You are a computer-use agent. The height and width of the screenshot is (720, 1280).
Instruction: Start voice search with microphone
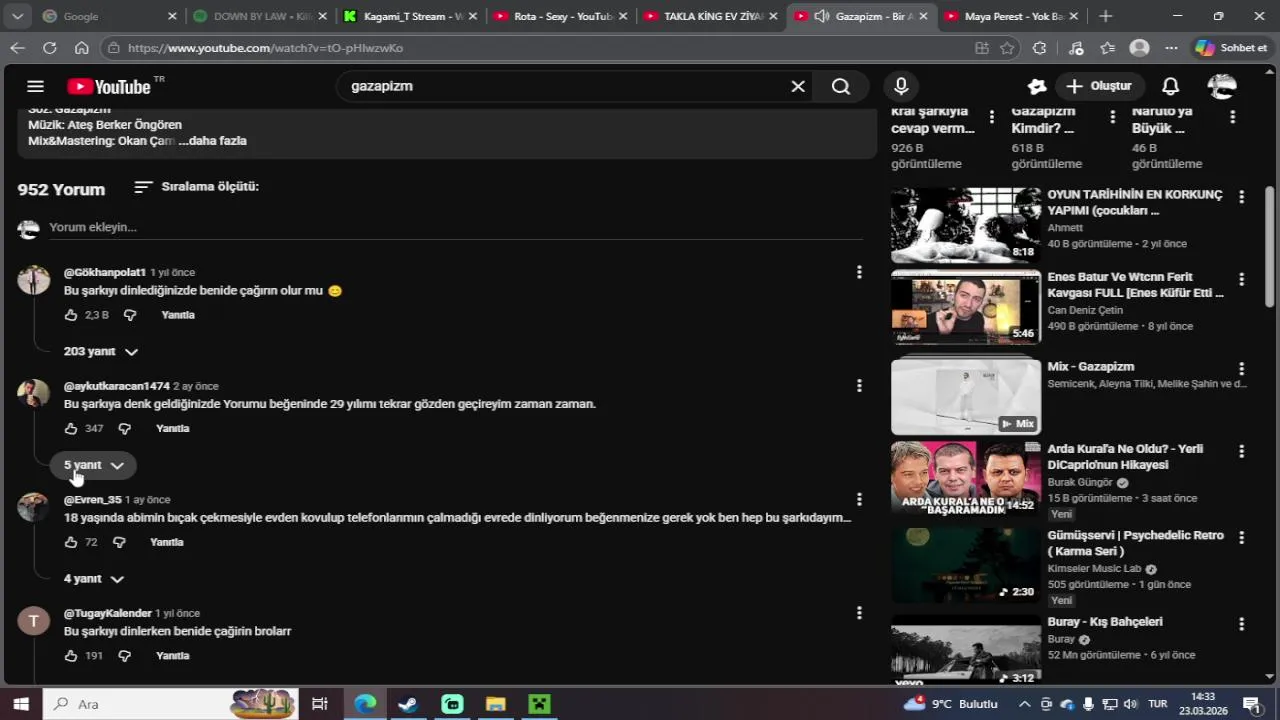tap(901, 87)
